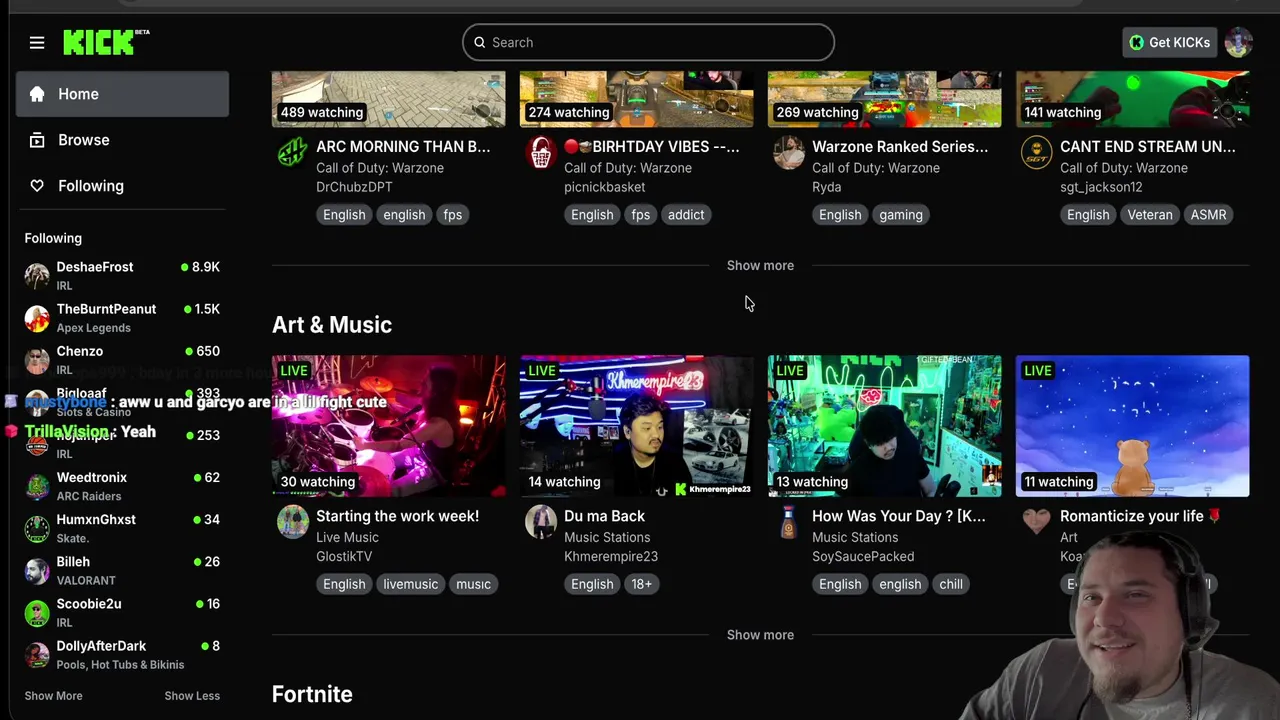Viewport: 1280px width, 720px height.
Task: Click the Get KICKs button
Action: 1170,42
